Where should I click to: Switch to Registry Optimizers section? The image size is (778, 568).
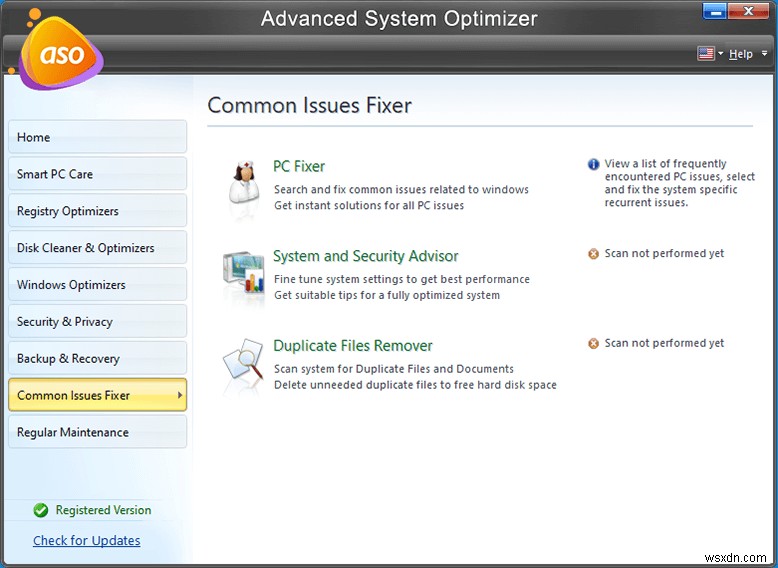click(97, 211)
